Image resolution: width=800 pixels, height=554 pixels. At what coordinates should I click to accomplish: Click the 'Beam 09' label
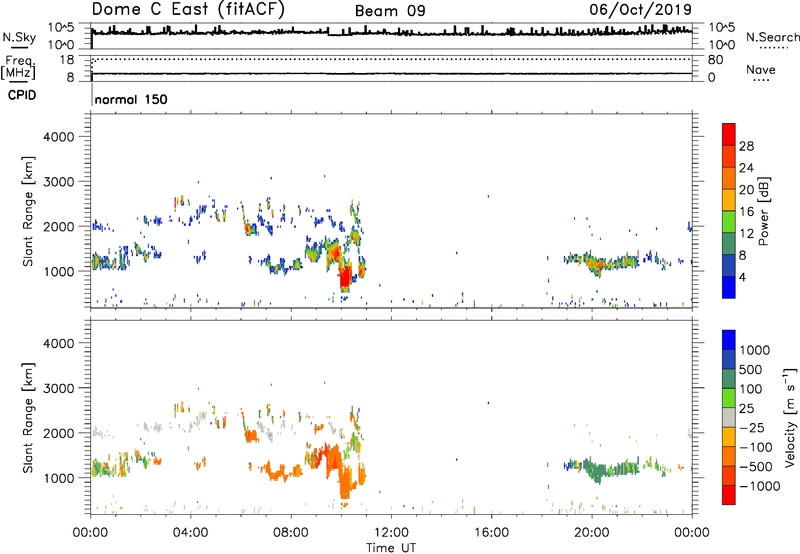390,11
